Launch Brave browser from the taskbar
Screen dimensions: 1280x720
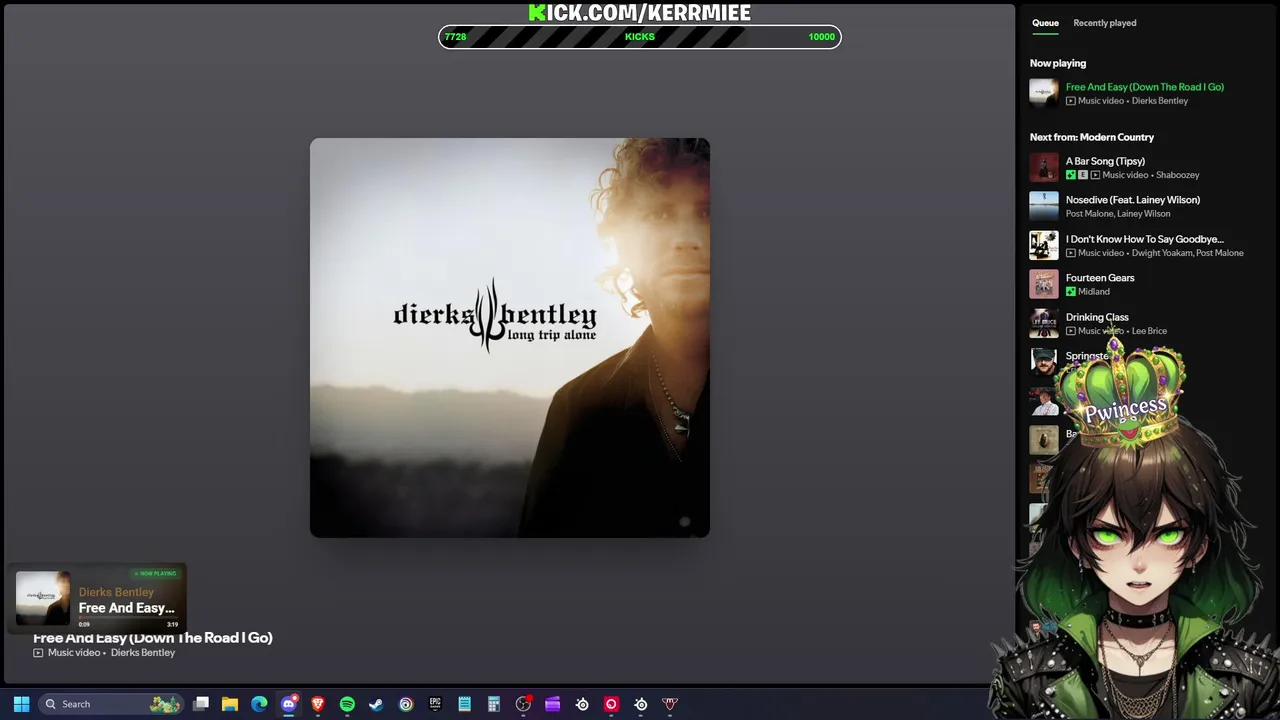(318, 704)
